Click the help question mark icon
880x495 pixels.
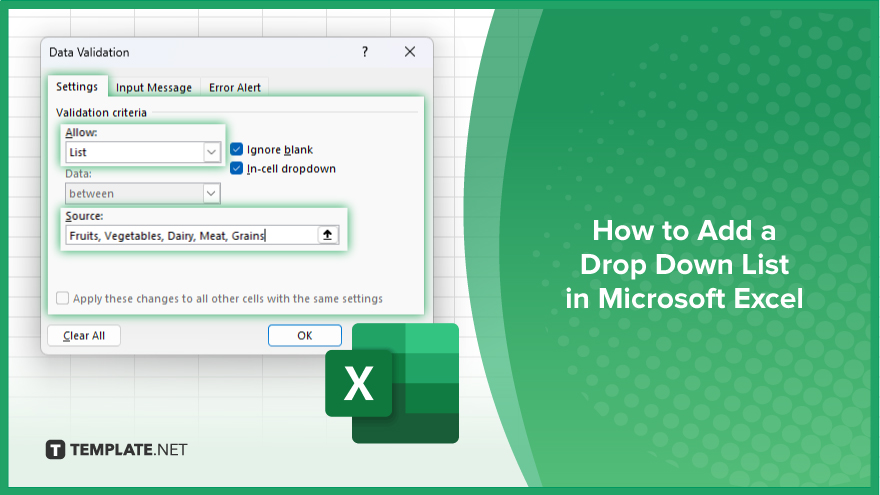pyautogui.click(x=365, y=52)
